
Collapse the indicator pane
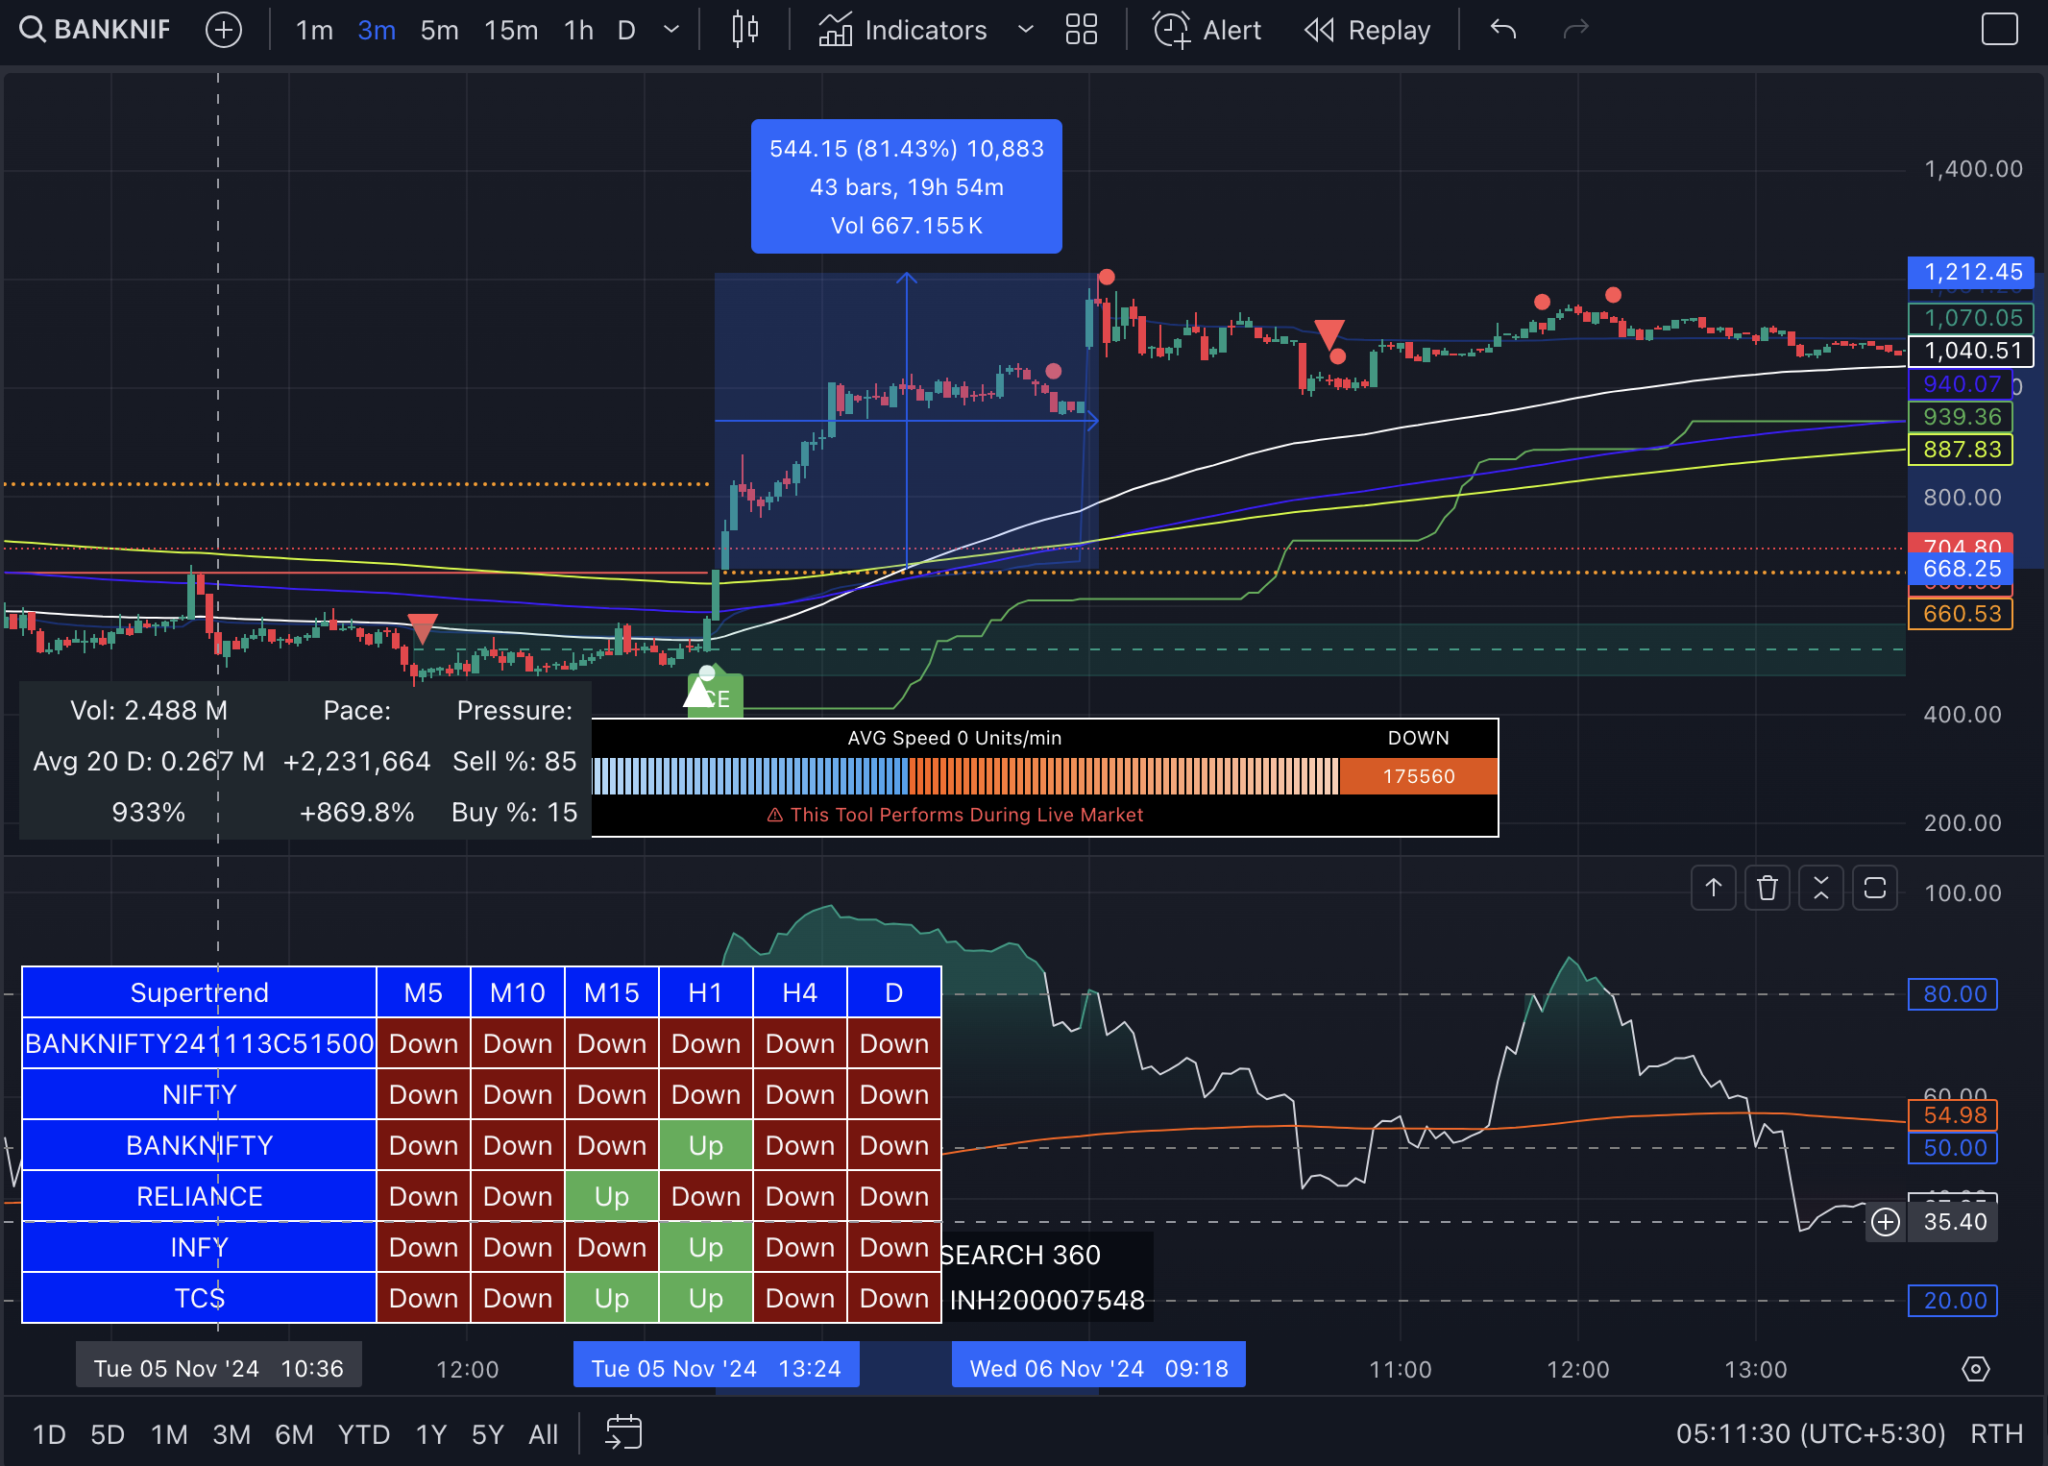coord(1821,888)
